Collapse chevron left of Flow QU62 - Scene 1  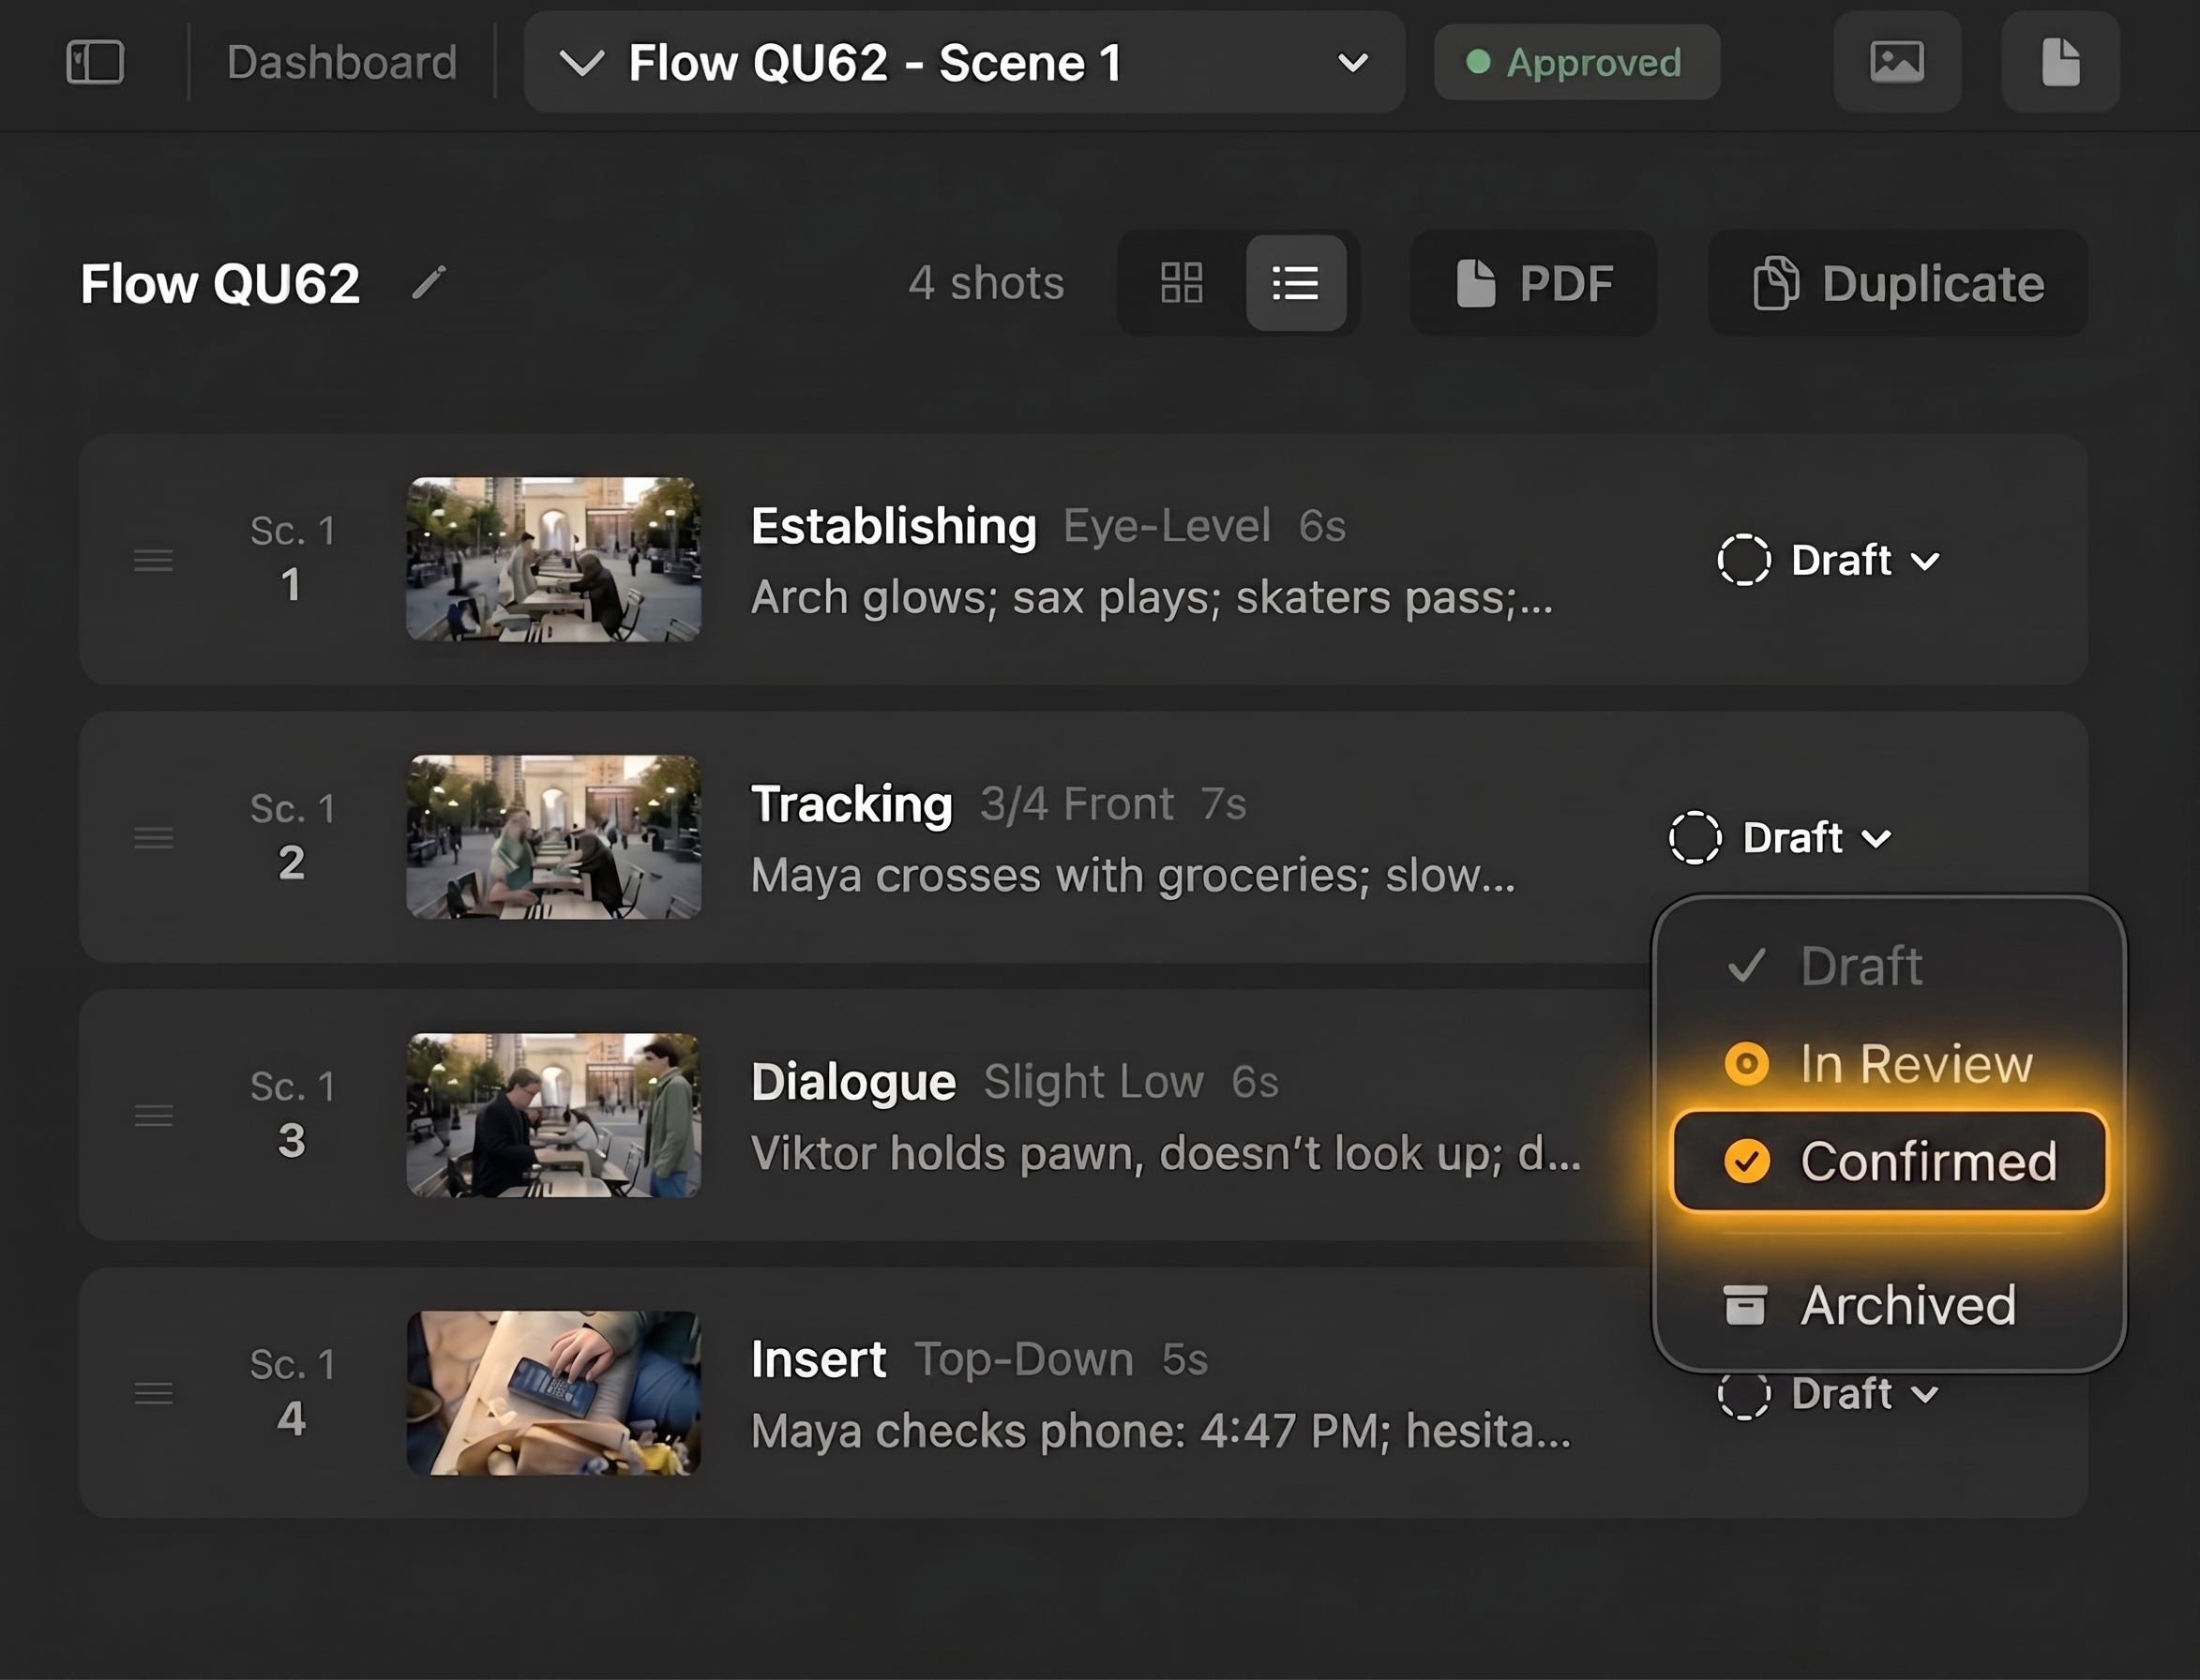tap(581, 63)
